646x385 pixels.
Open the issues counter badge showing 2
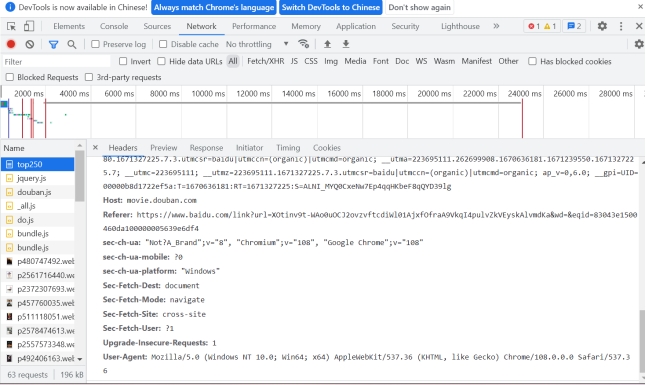coord(574,26)
